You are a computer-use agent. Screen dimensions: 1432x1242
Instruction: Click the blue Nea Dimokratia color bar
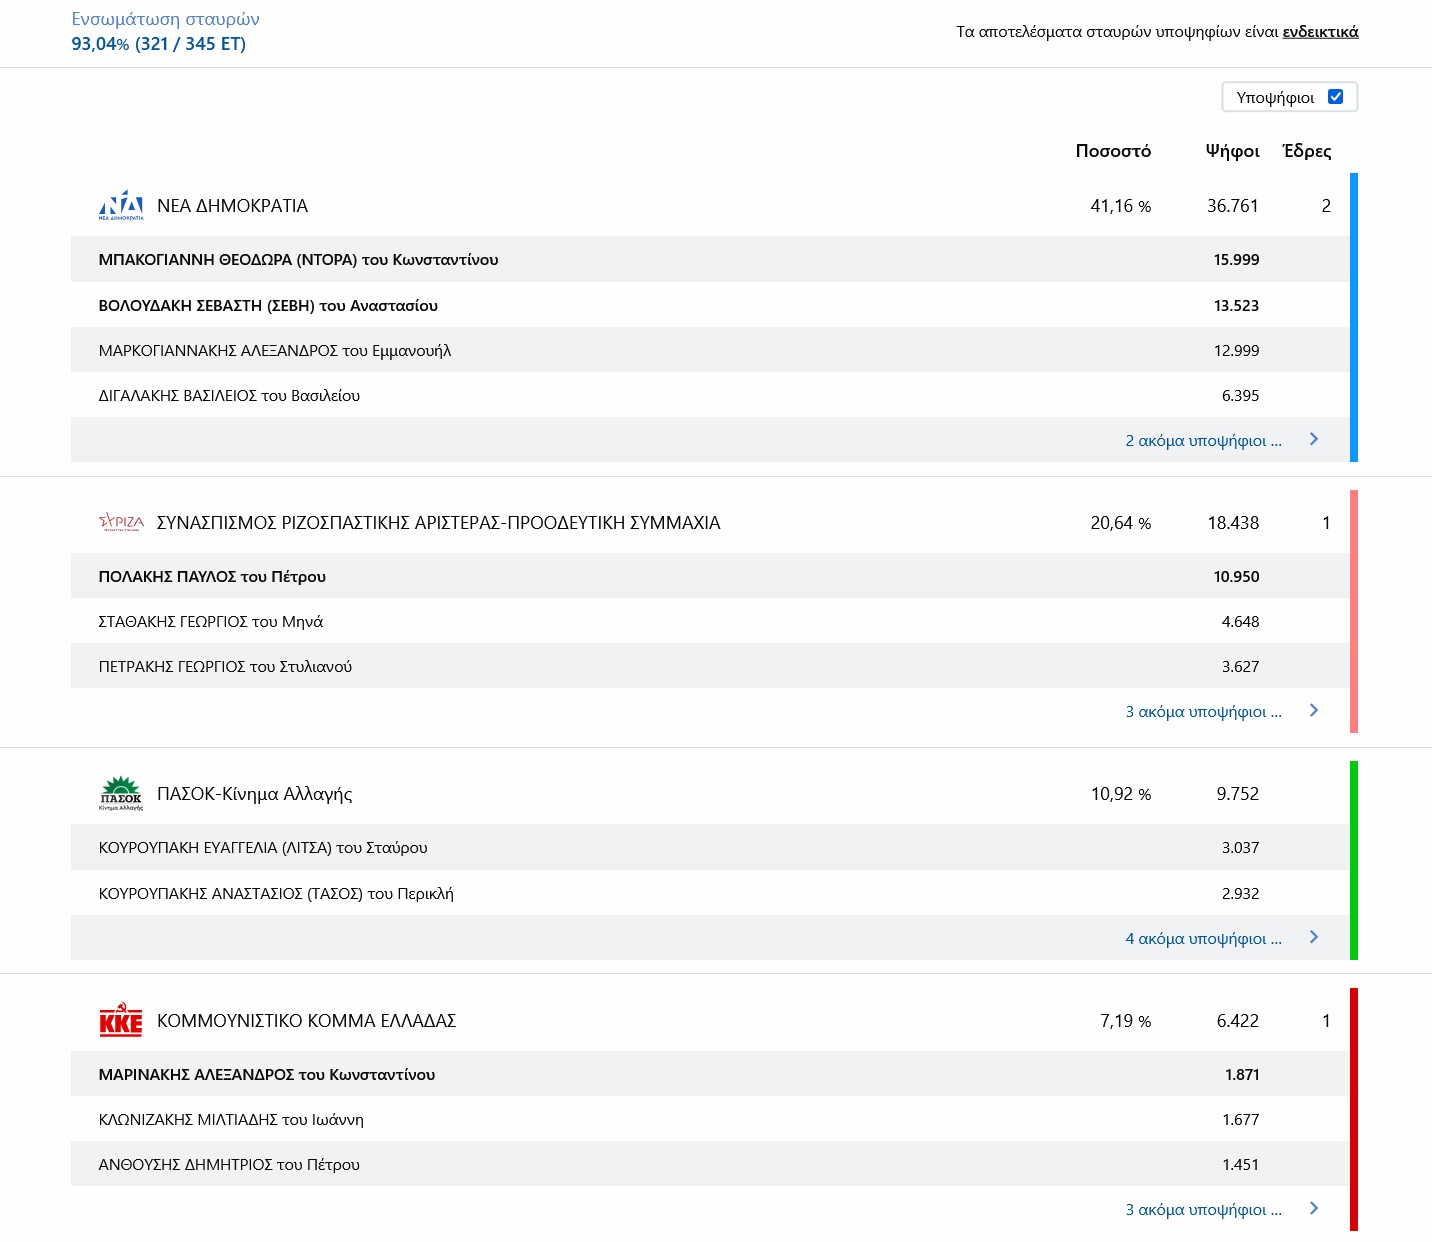tap(1354, 317)
